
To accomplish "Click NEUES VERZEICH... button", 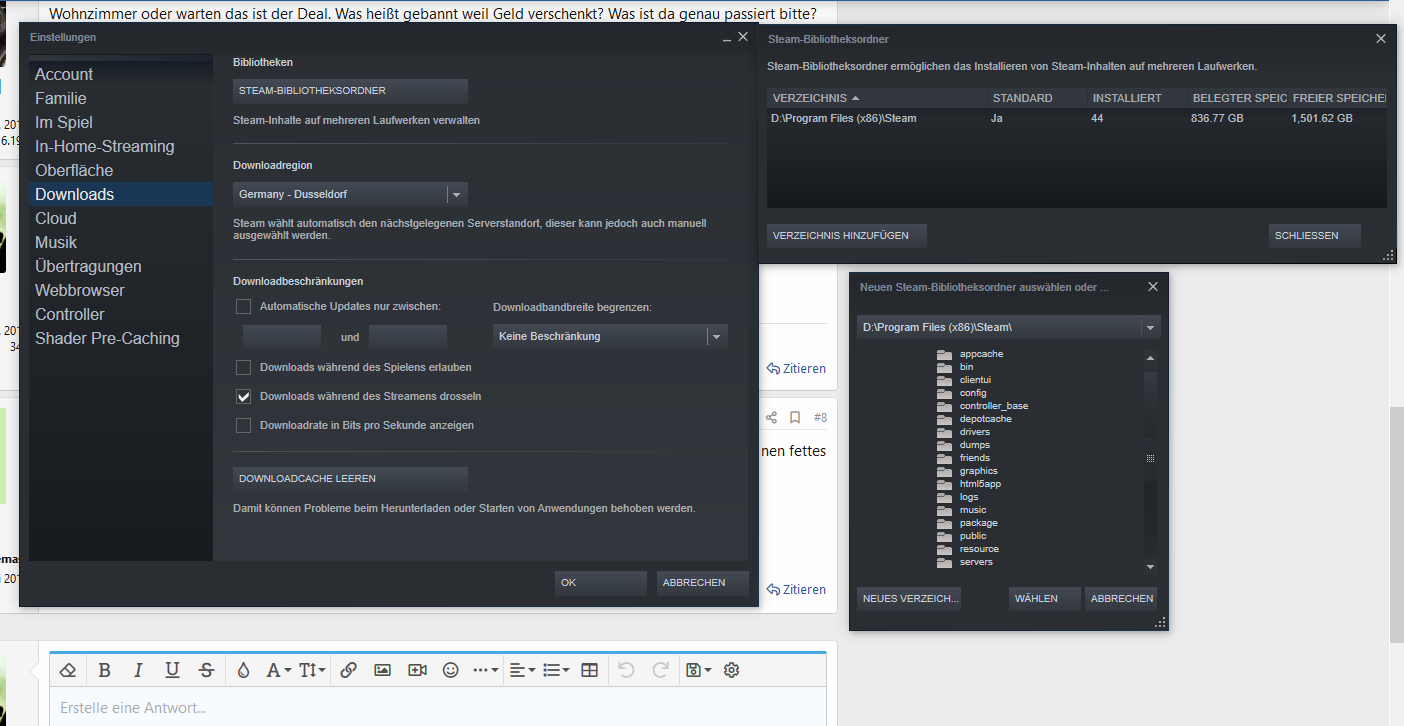I will point(909,599).
